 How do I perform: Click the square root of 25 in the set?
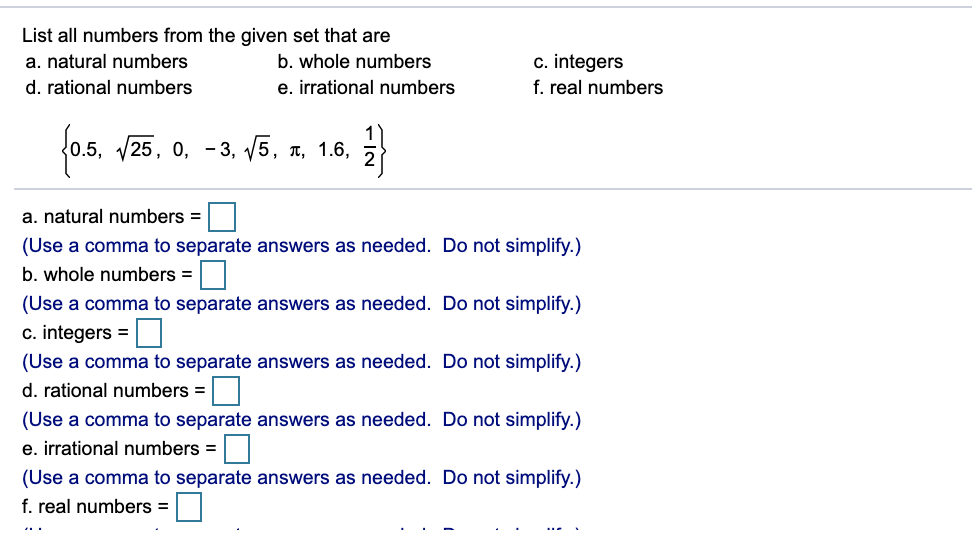click(x=130, y=150)
